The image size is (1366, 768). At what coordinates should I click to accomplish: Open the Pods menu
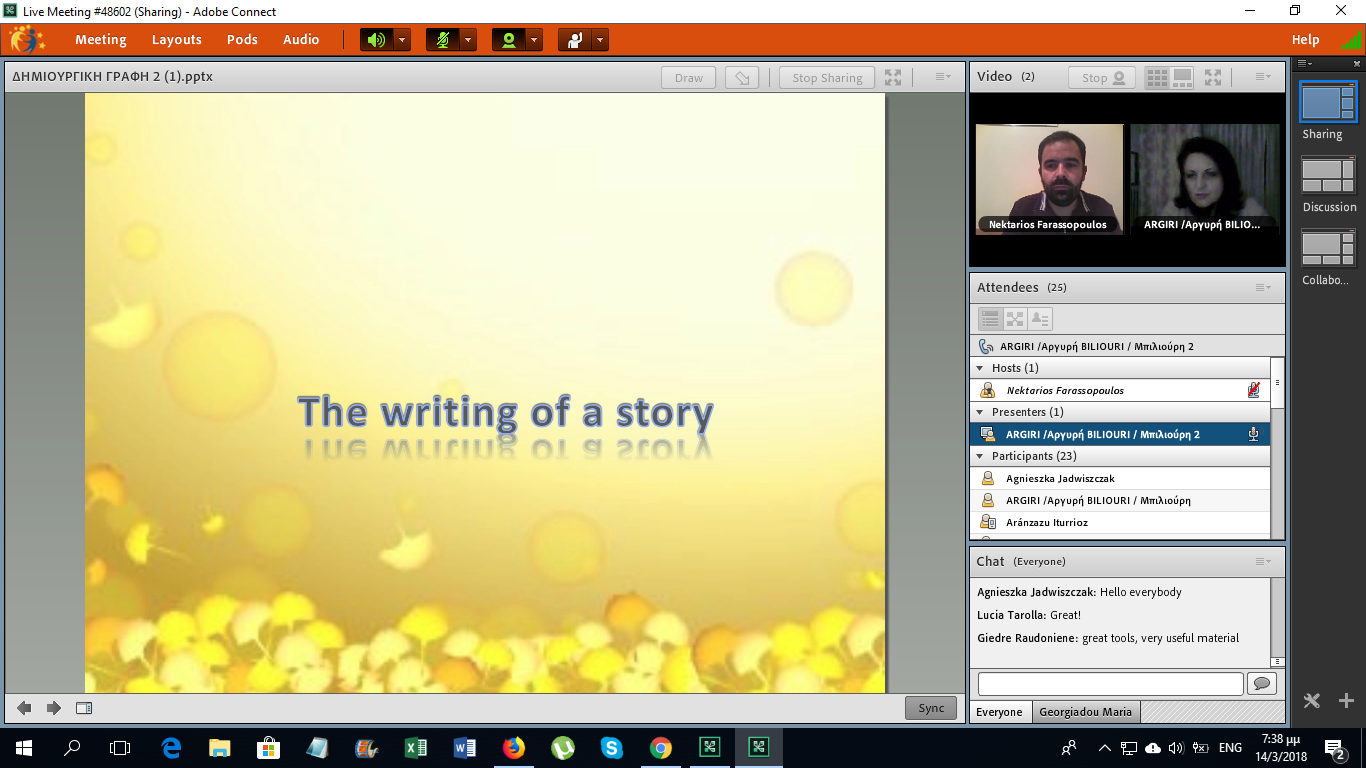tap(242, 40)
